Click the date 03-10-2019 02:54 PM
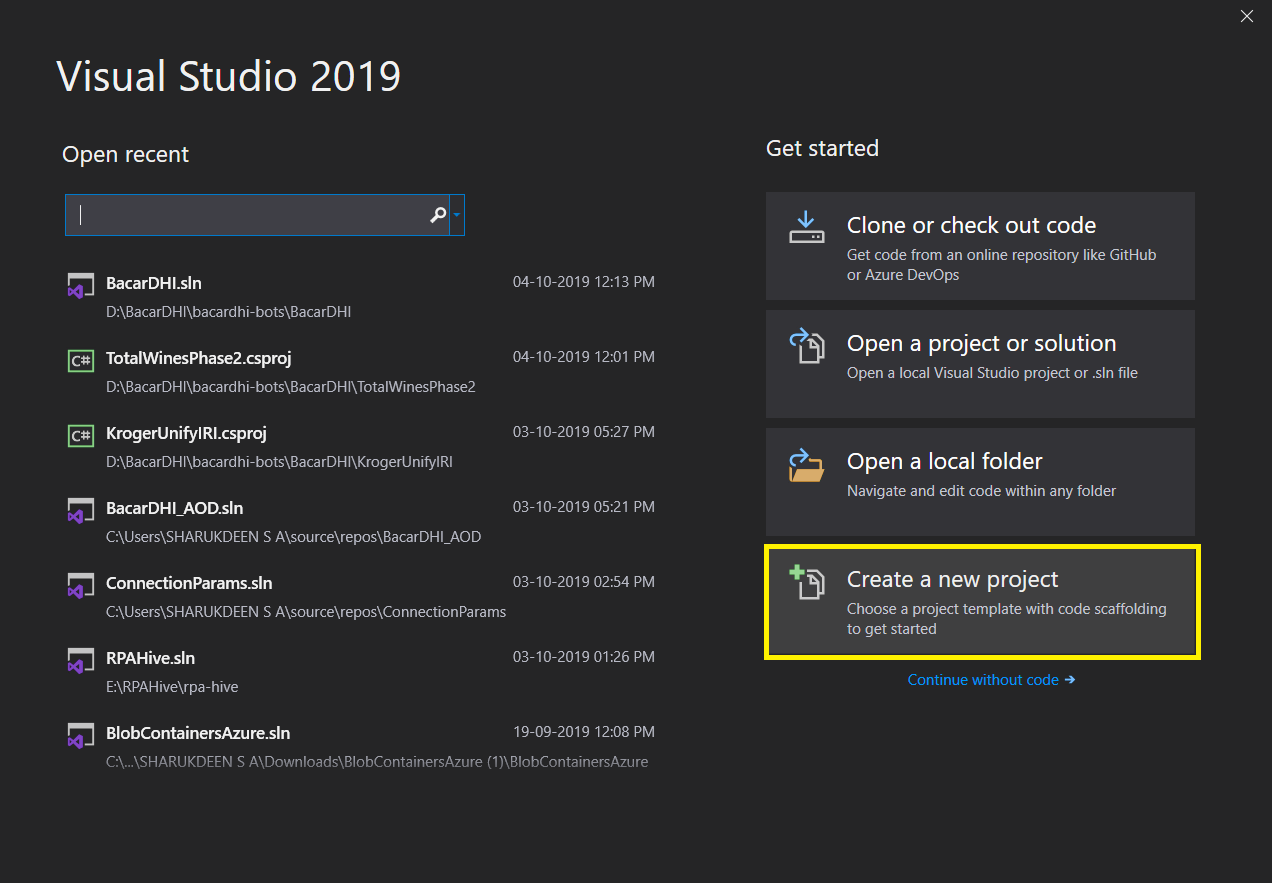 click(584, 582)
